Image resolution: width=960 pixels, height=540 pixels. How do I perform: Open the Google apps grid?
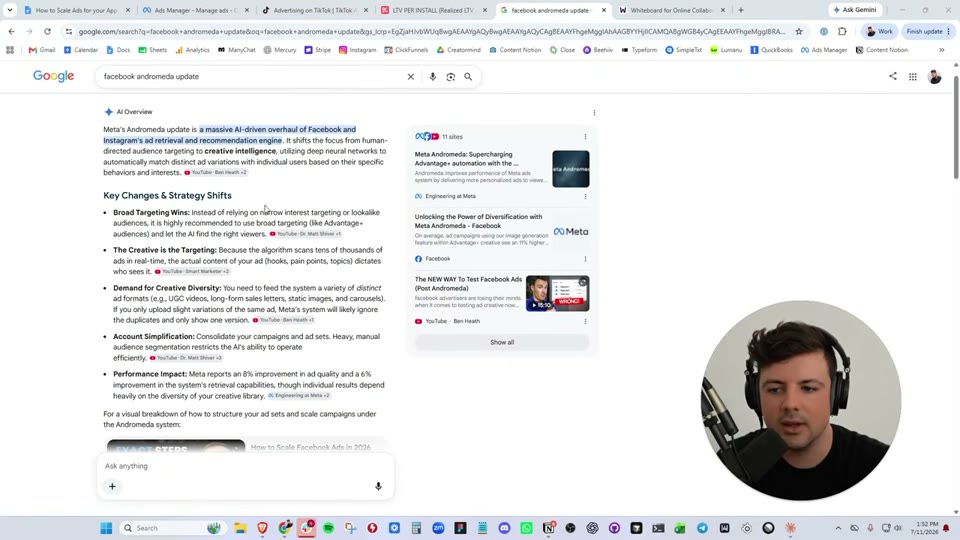coord(913,77)
